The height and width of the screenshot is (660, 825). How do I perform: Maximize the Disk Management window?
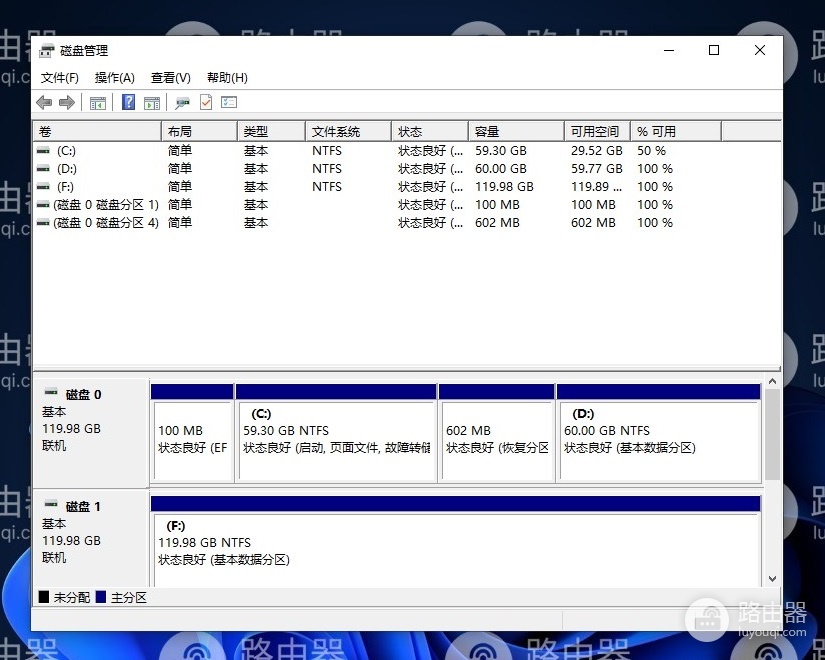point(714,51)
